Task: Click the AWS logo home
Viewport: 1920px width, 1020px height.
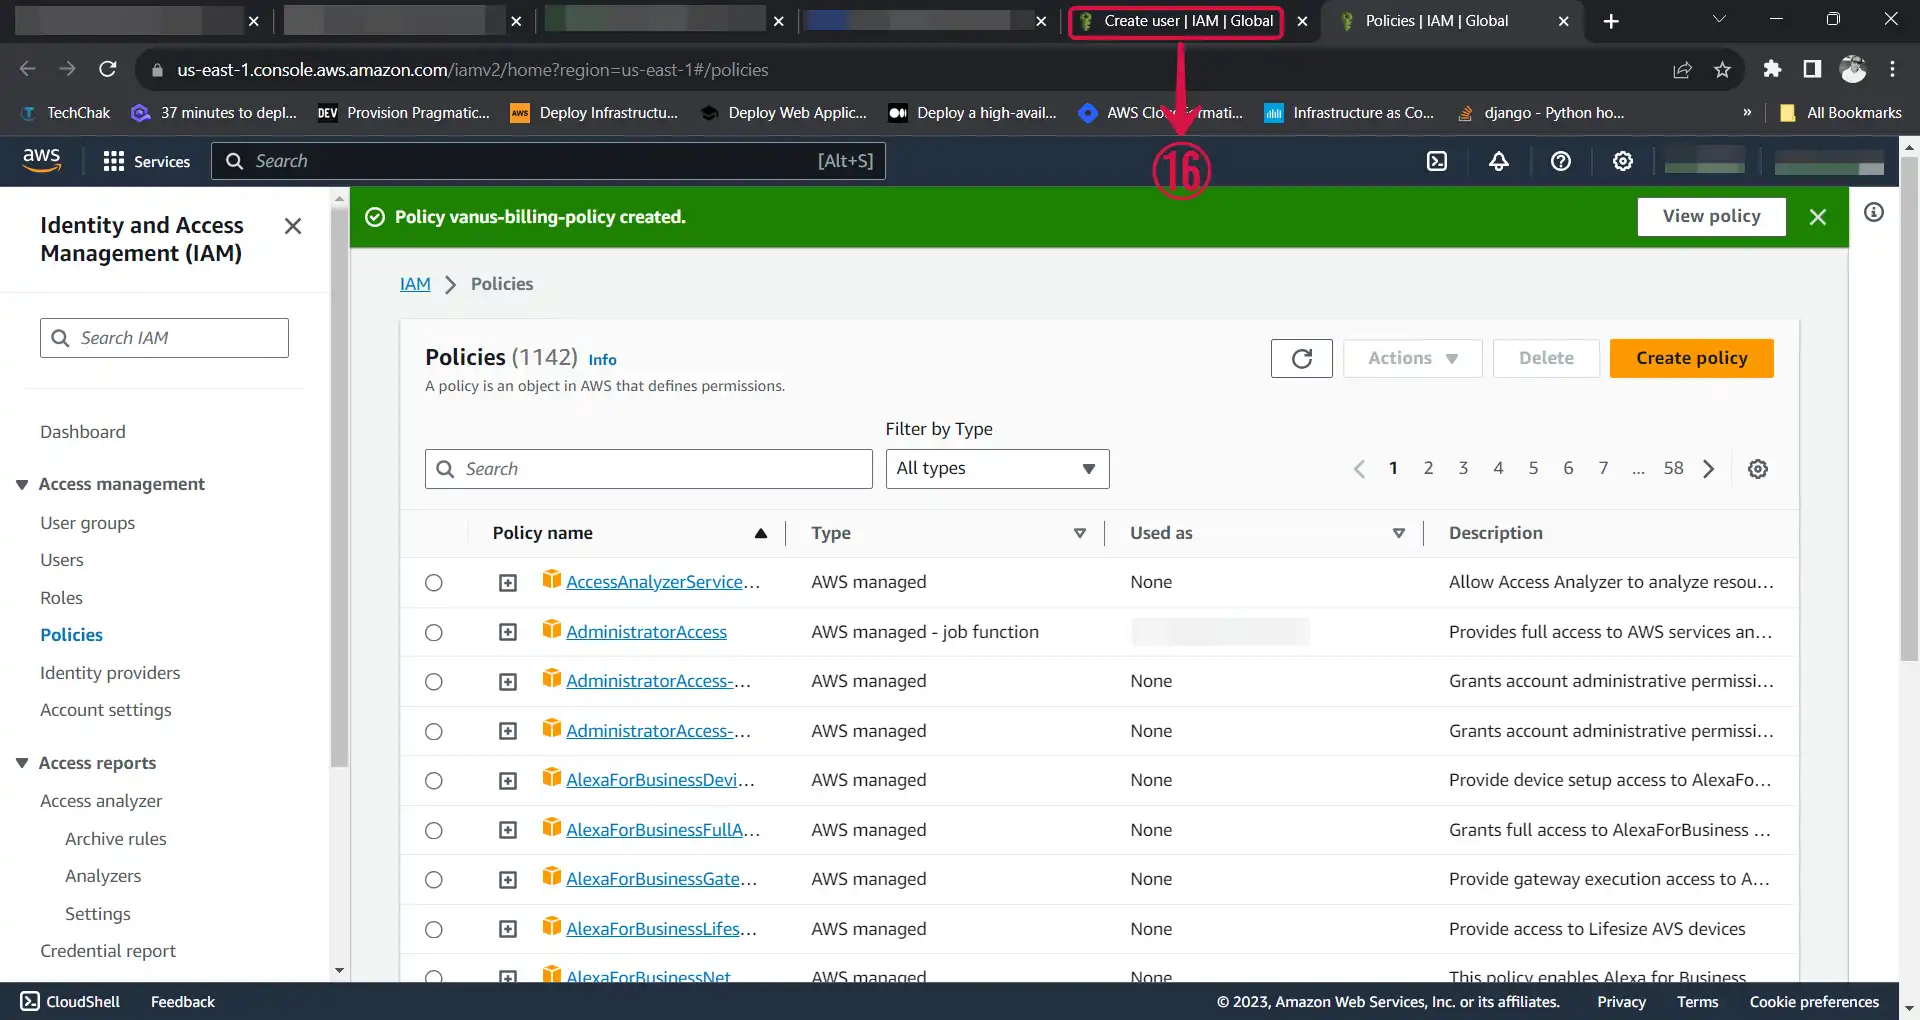Action: (x=41, y=160)
